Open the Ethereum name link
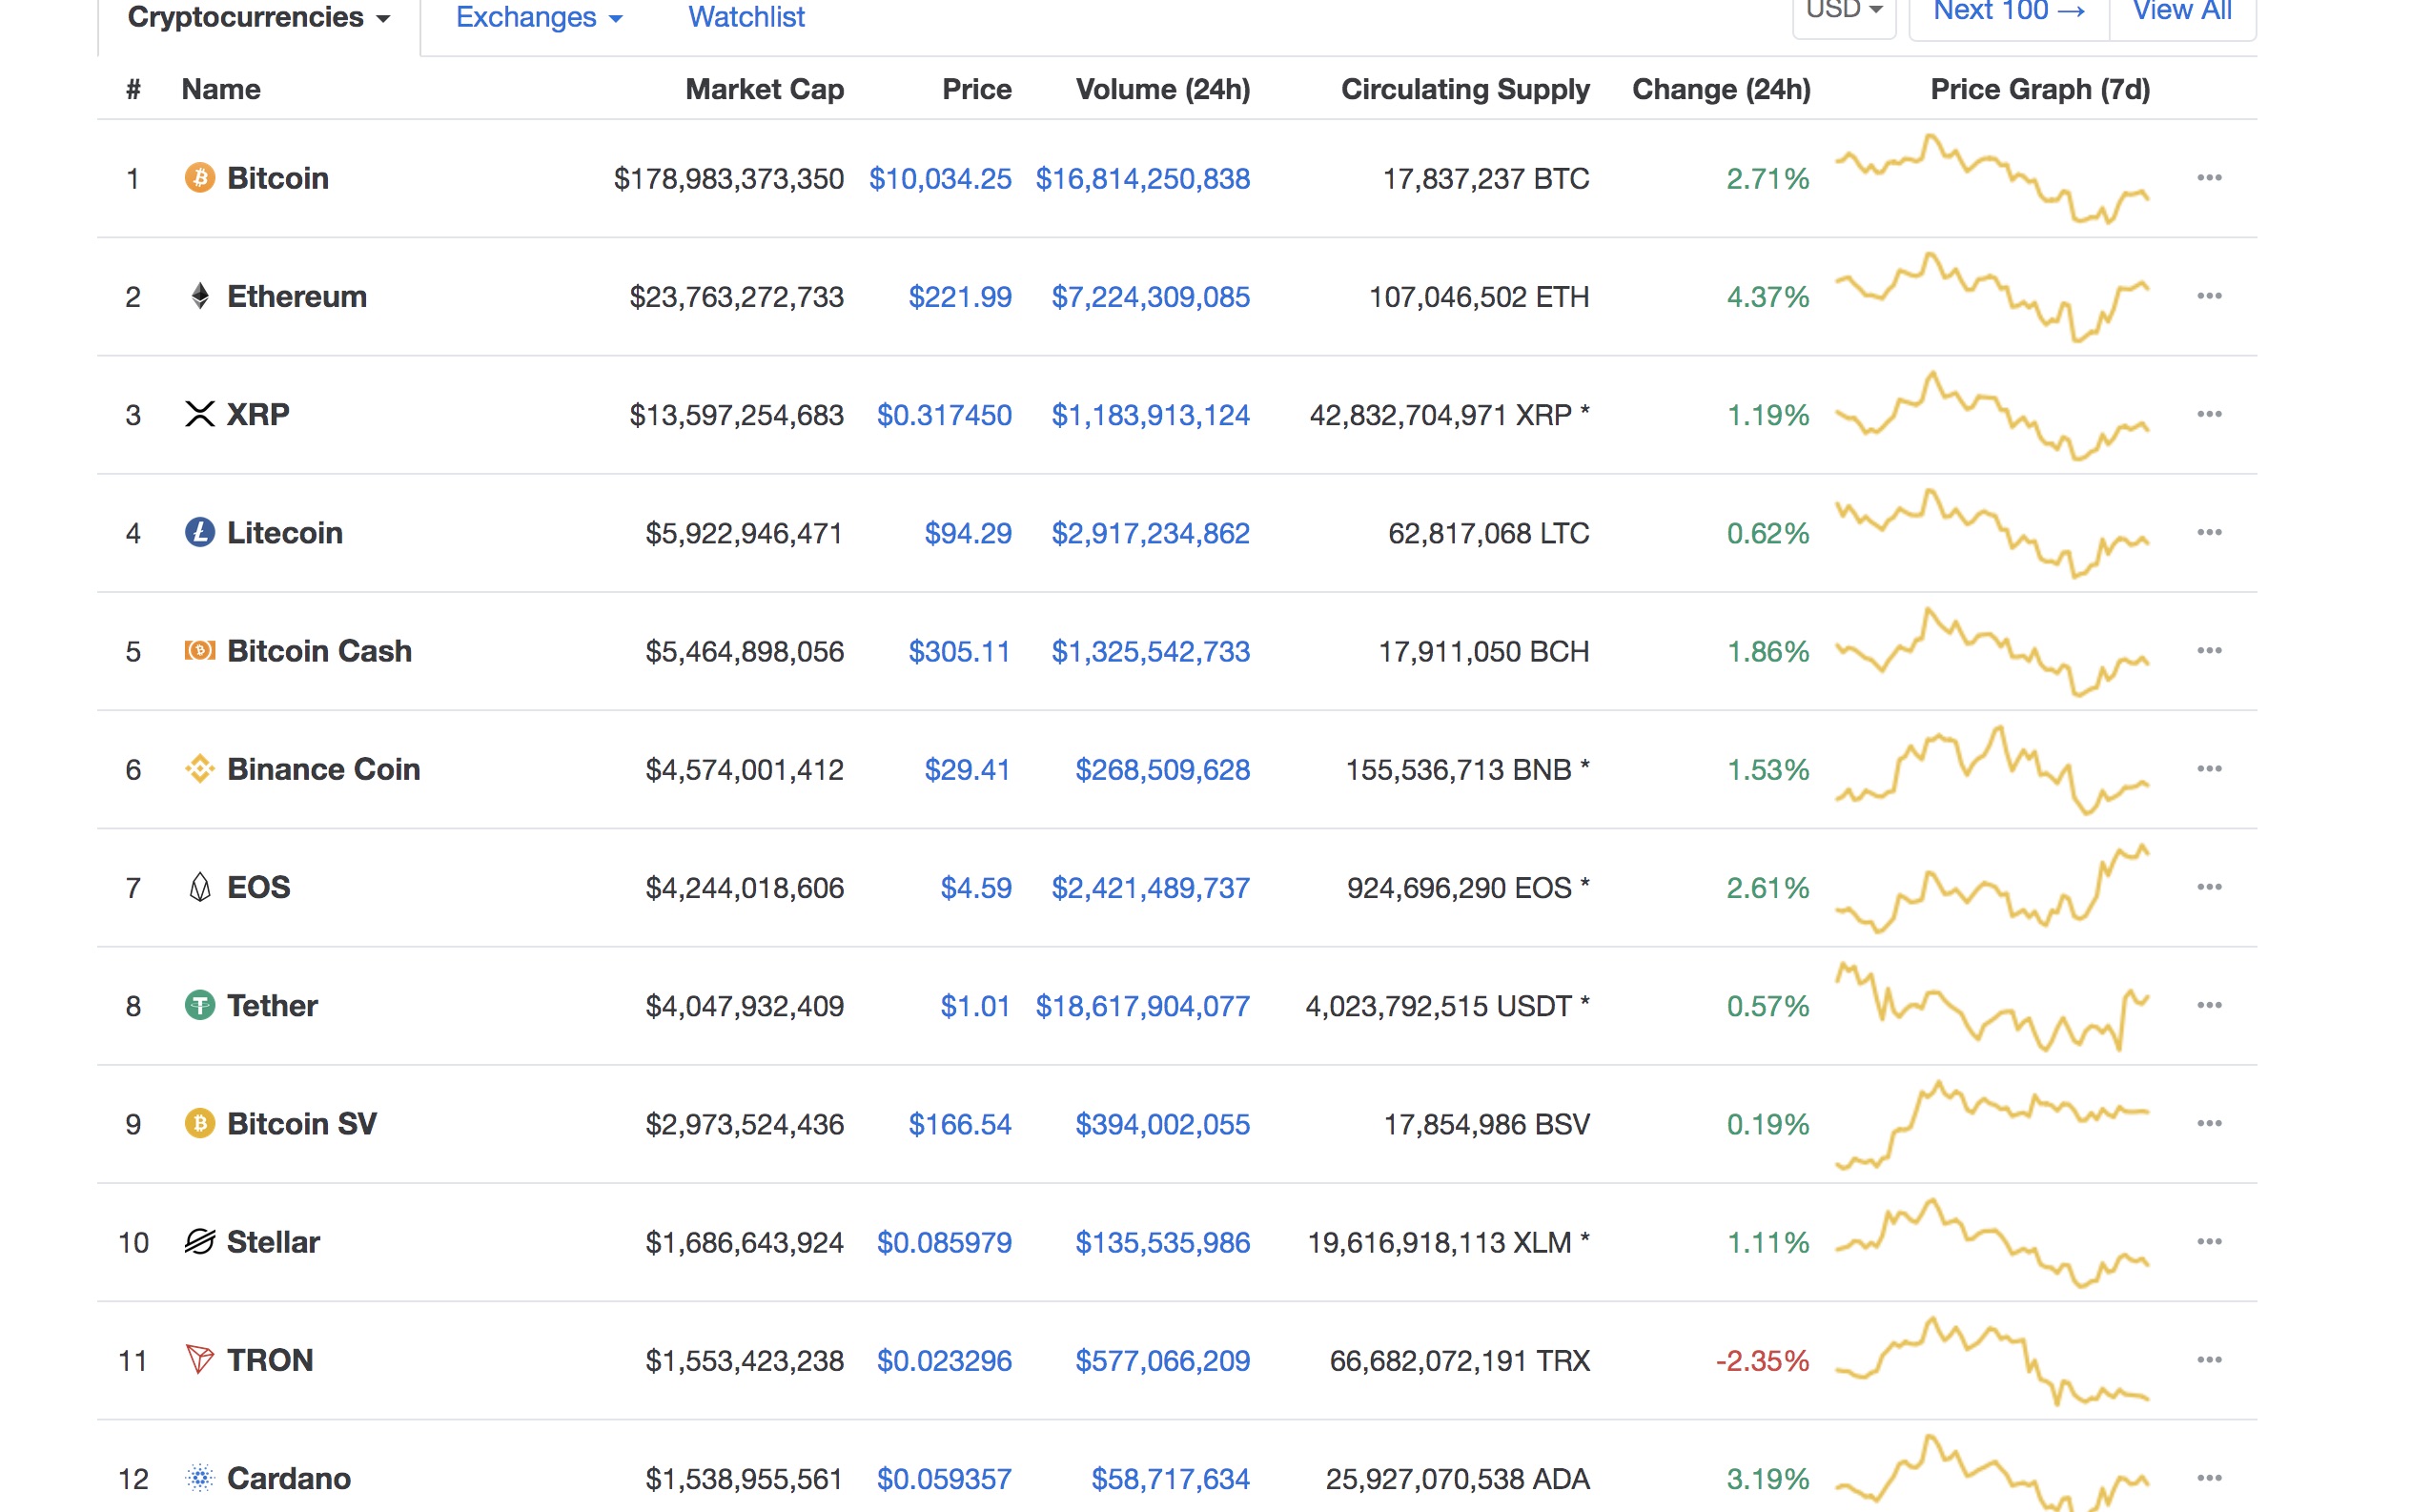 coord(297,296)
